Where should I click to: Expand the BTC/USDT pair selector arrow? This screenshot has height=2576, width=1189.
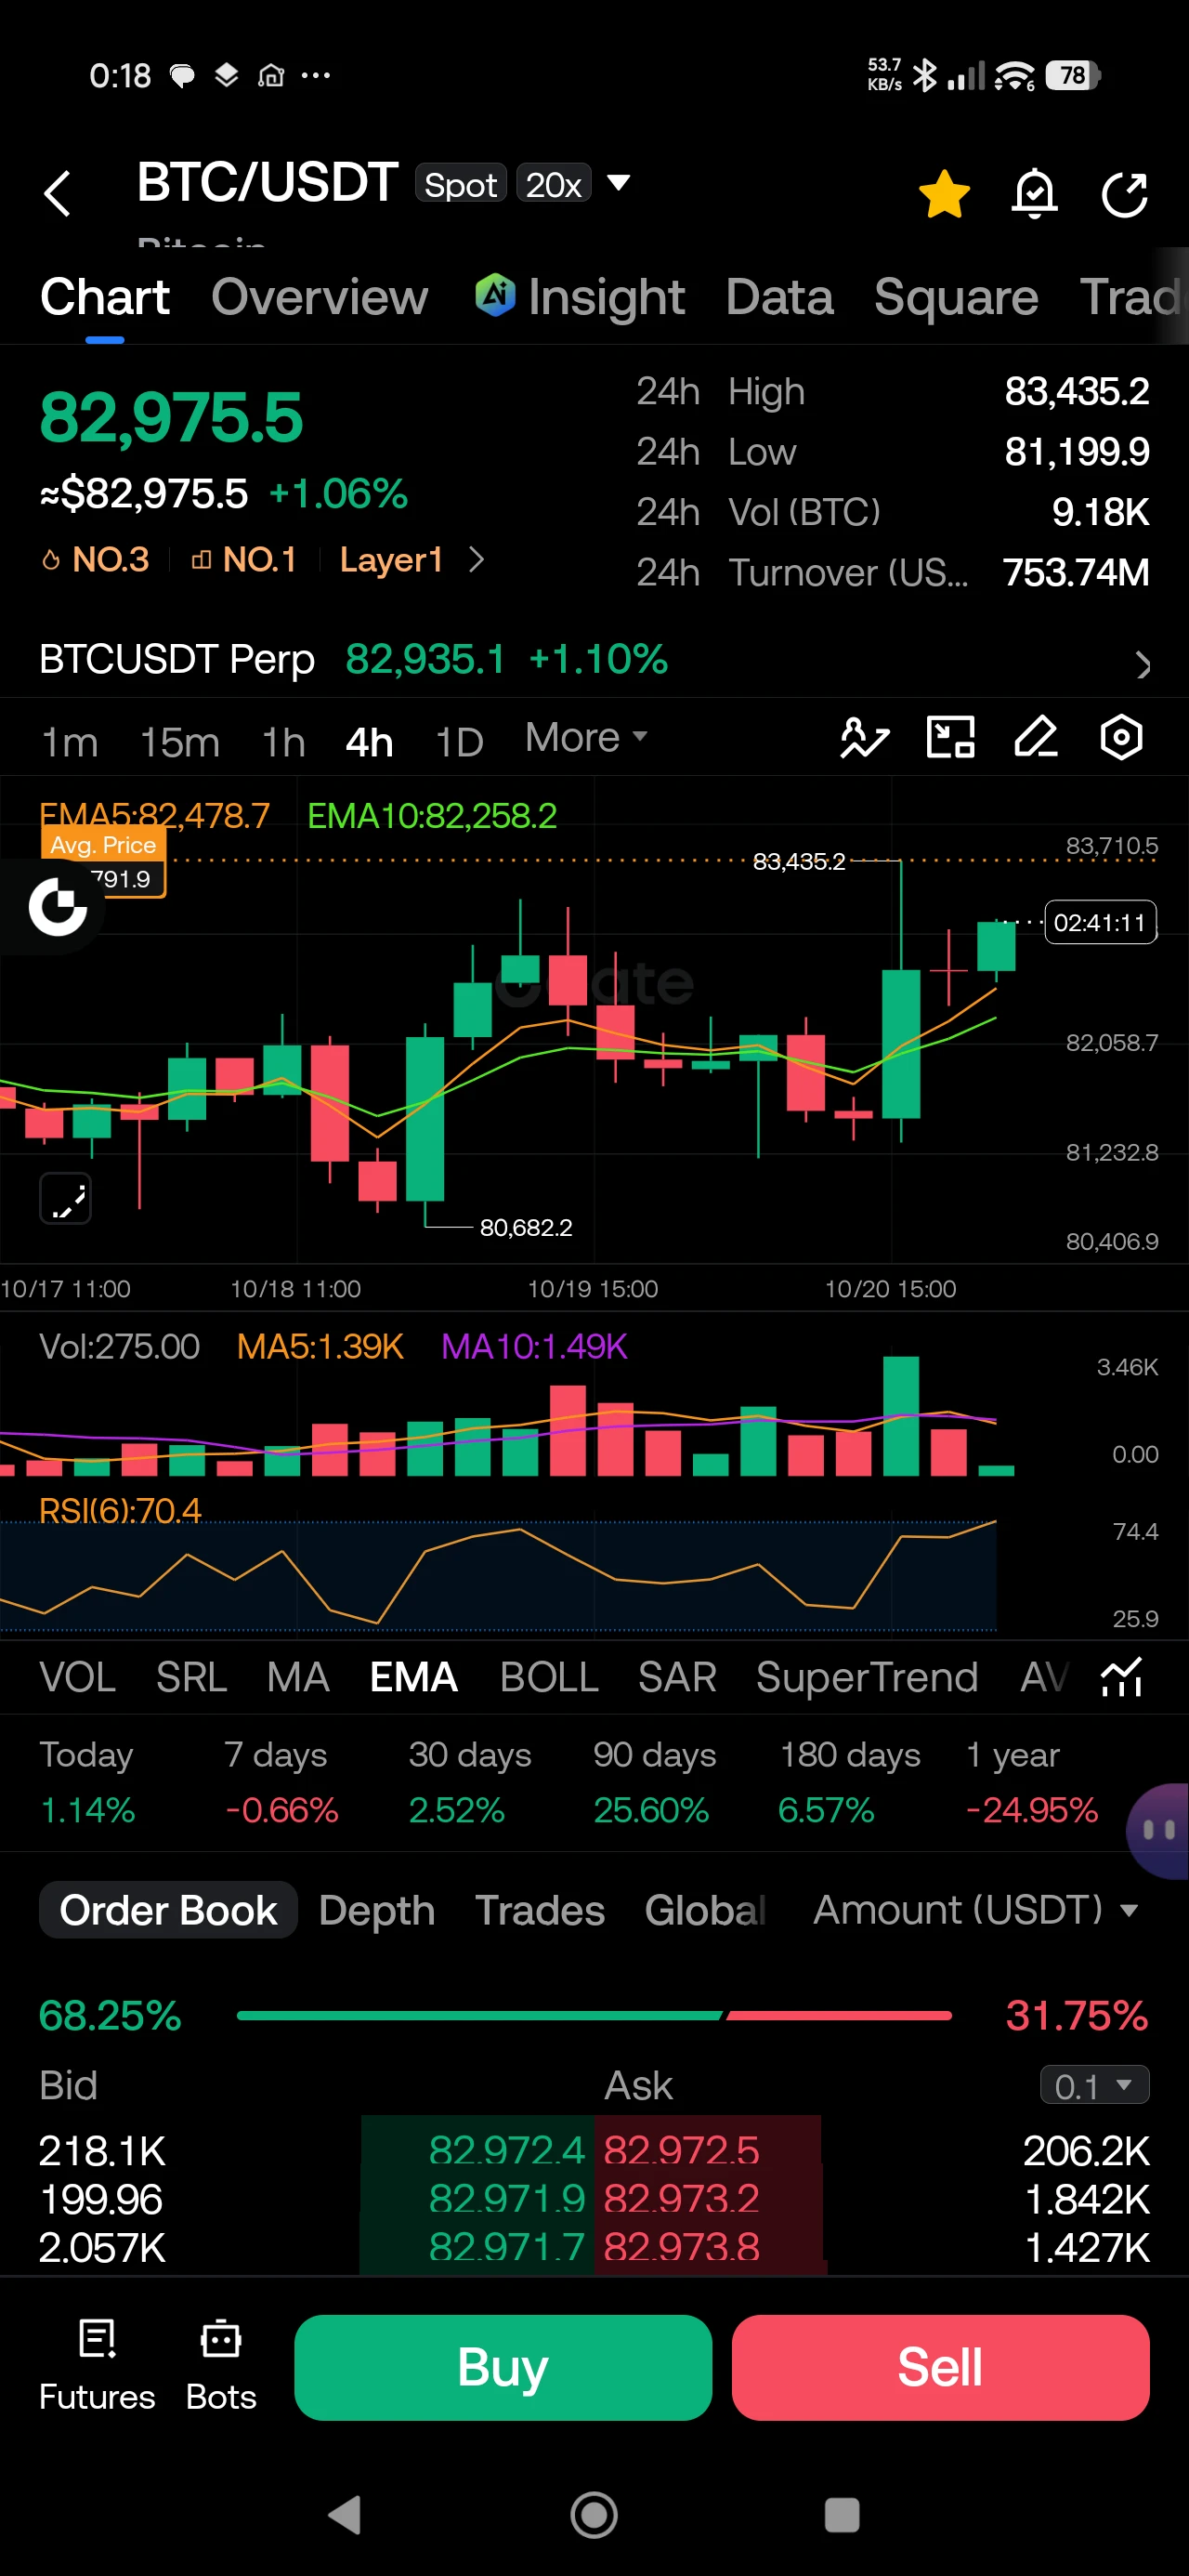[619, 183]
